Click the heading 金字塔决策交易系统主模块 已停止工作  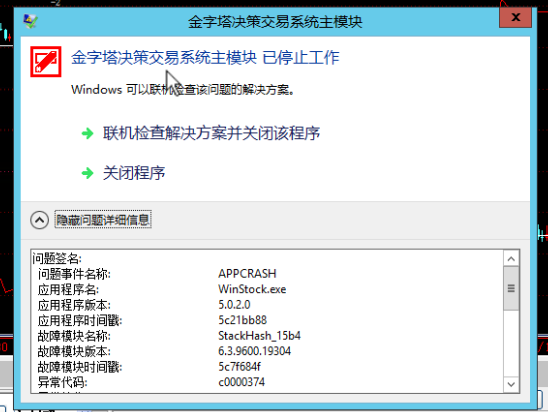pyautogui.click(x=205, y=58)
